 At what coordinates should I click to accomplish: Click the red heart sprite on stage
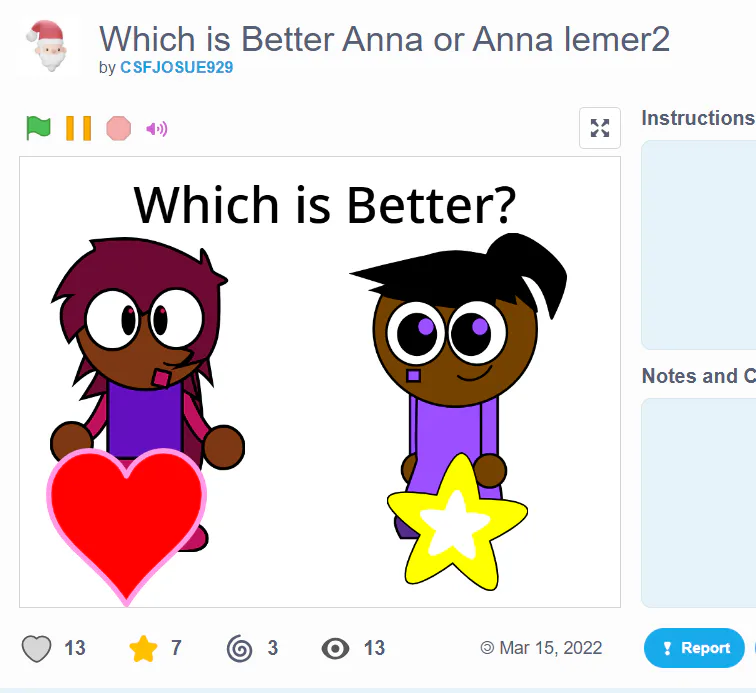[125, 520]
